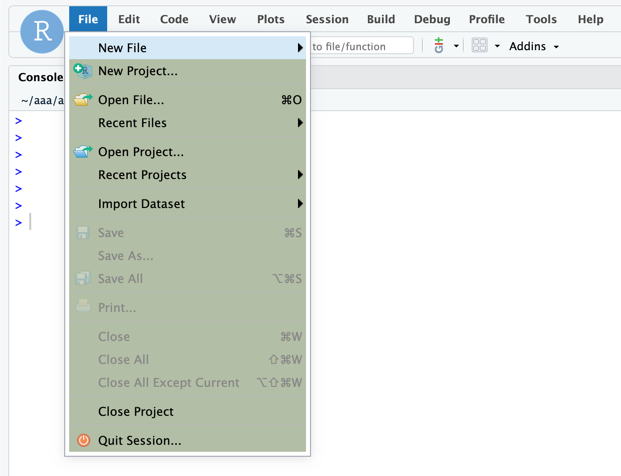Open the Profile menu
Viewport: 621px width, 476px height.
pos(487,19)
